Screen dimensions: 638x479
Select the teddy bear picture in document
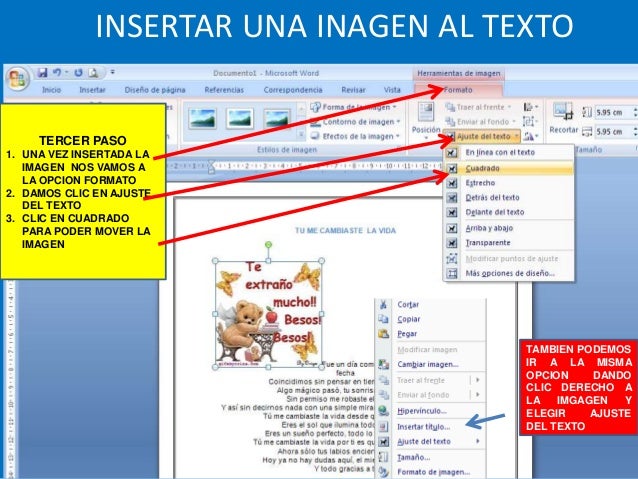coord(269,314)
